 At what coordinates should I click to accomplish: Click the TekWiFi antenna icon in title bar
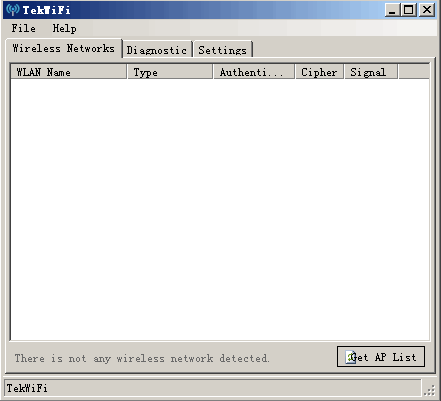(x=13, y=10)
